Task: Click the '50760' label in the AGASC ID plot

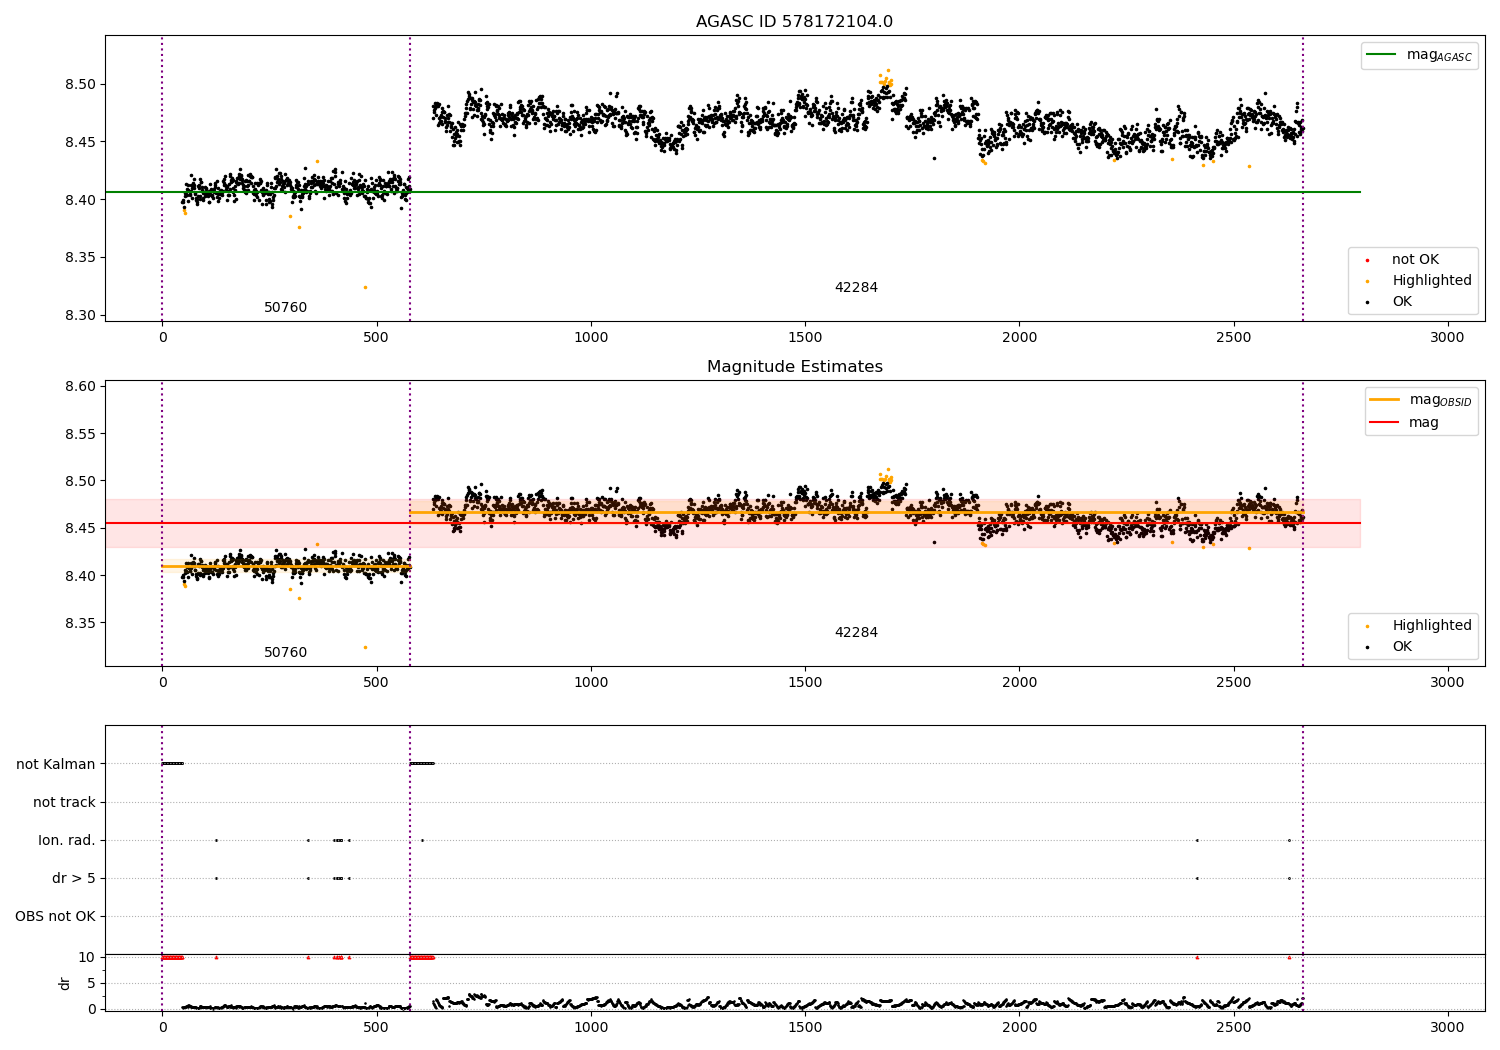Action: (x=285, y=308)
